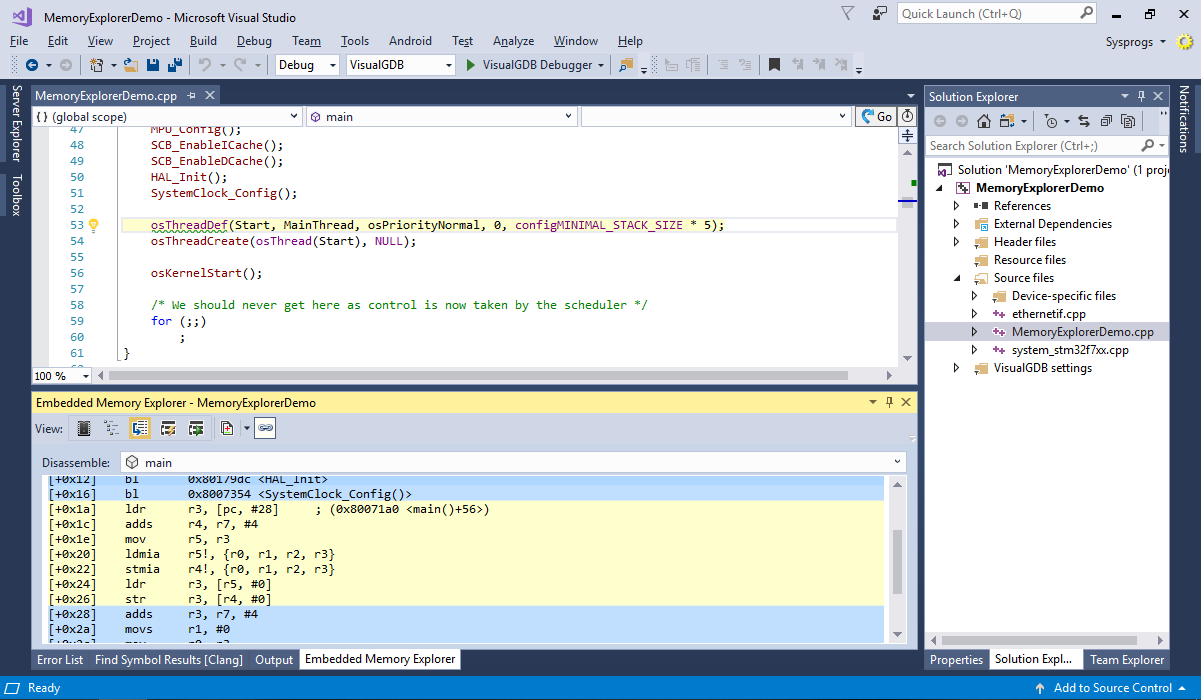The width and height of the screenshot is (1201, 700).
Task: Open the Properties tab
Action: 957,659
